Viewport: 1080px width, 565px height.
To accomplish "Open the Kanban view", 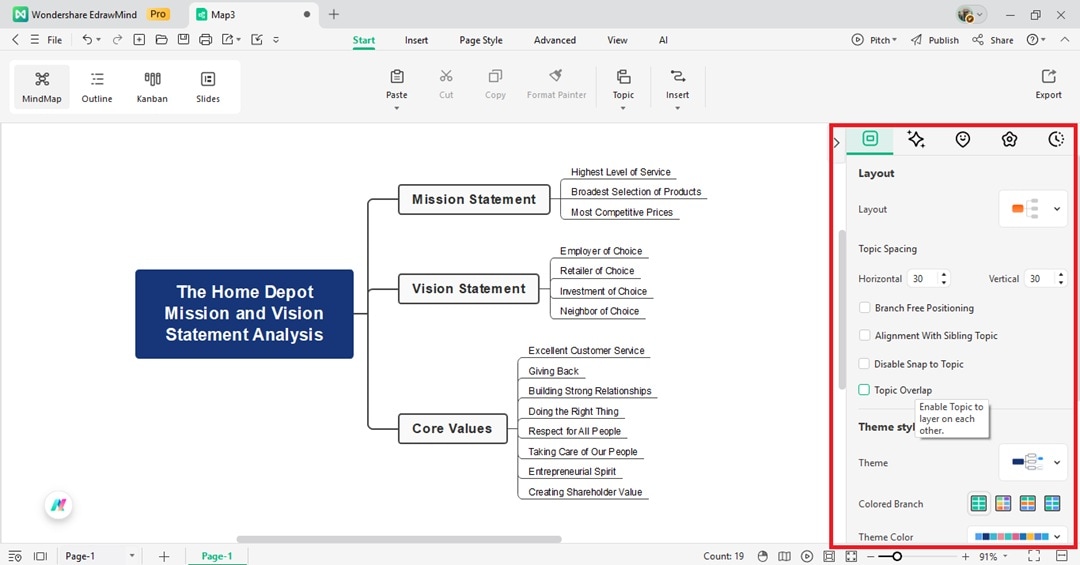I will pyautogui.click(x=152, y=87).
